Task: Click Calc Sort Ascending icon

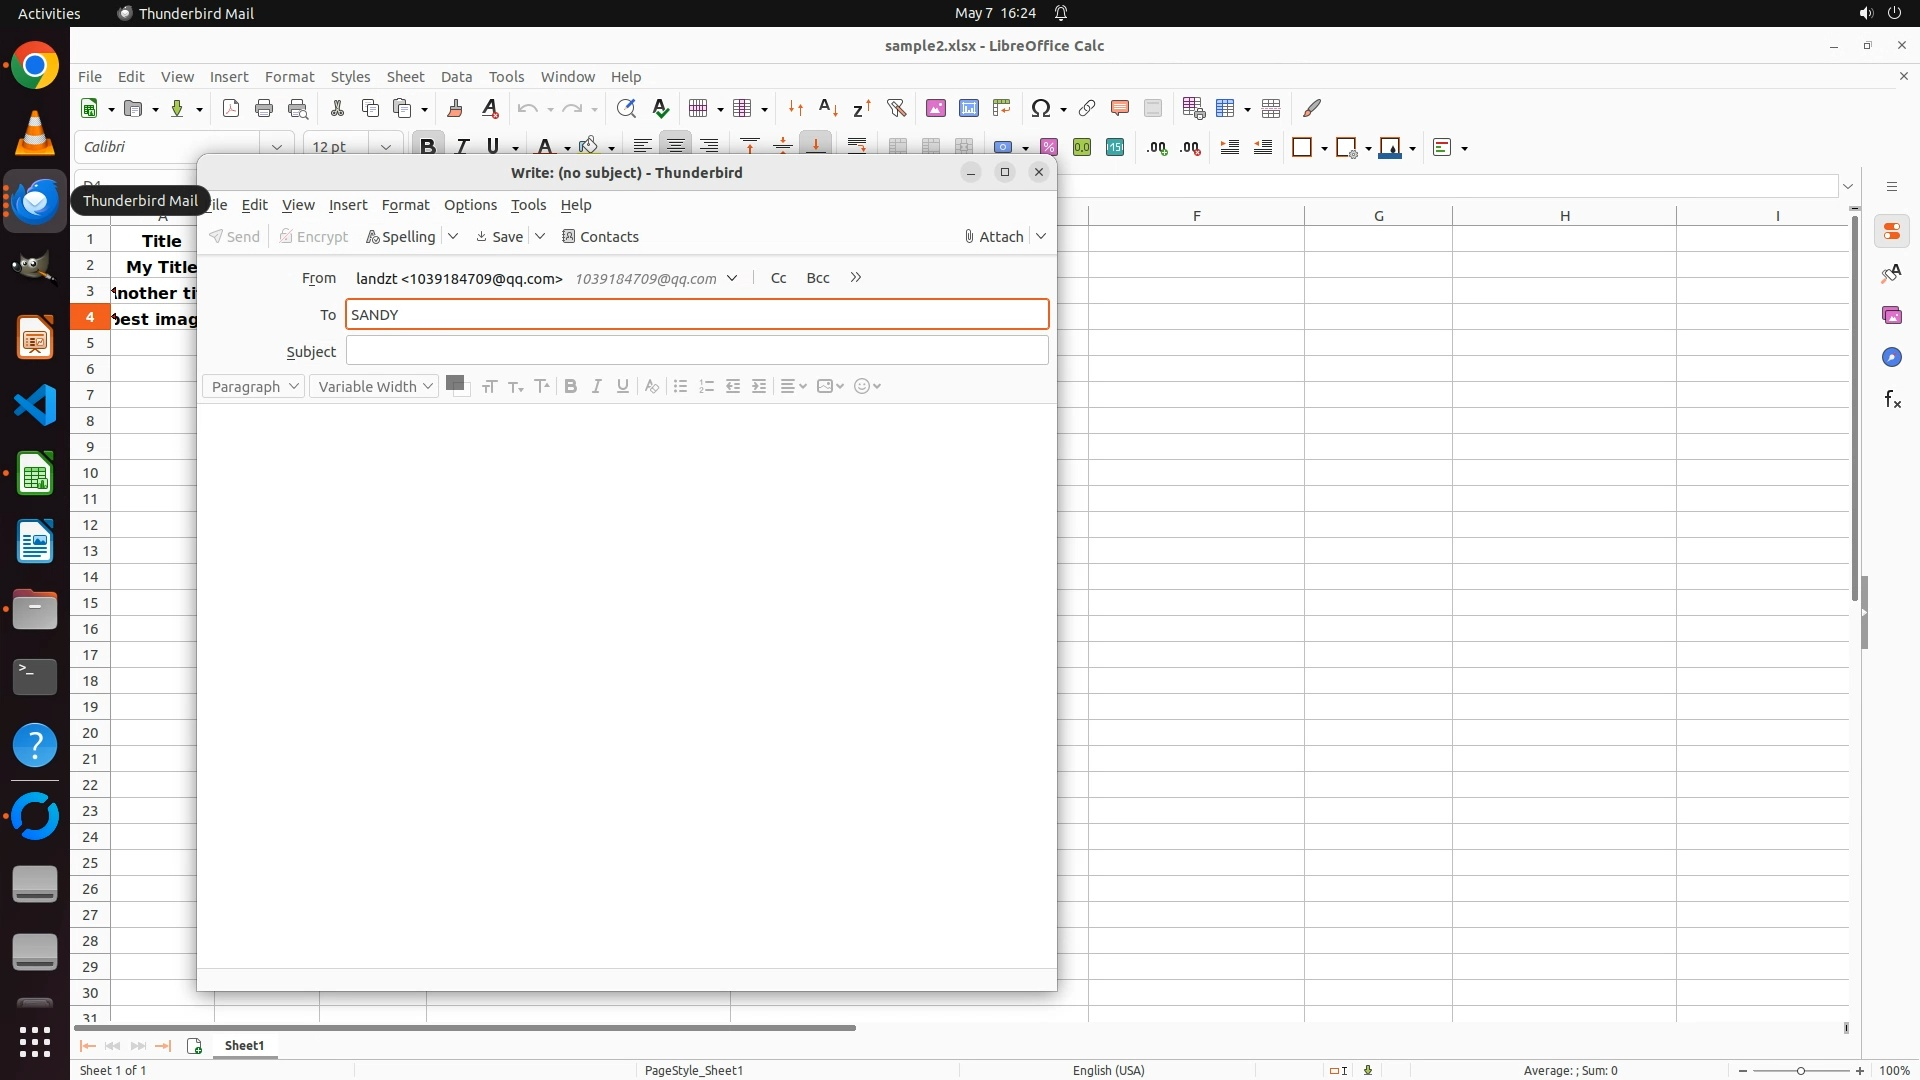Action: coord(828,108)
